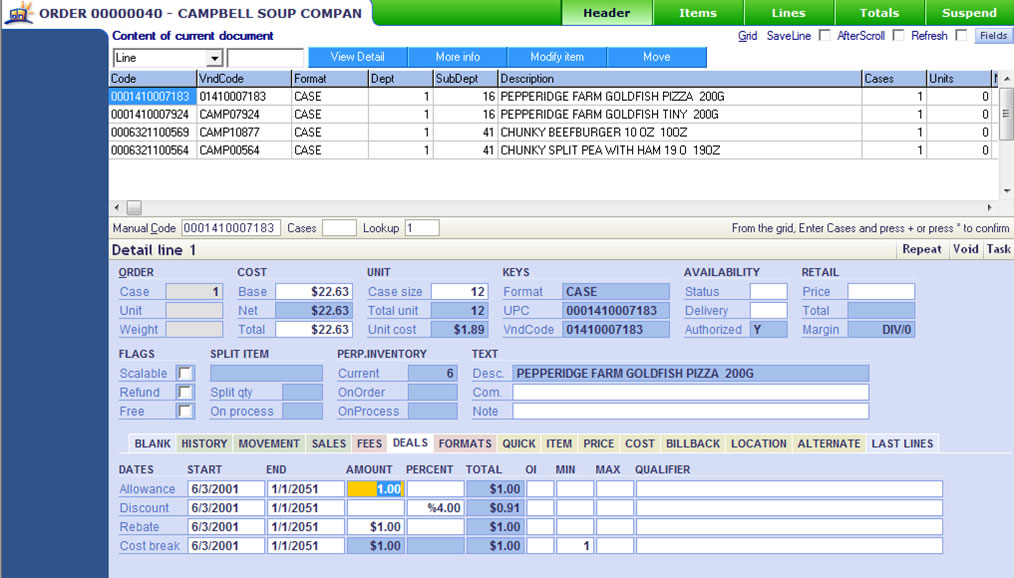Switch to the BLANK detail tab
The width and height of the screenshot is (1014, 578).
coord(153,444)
